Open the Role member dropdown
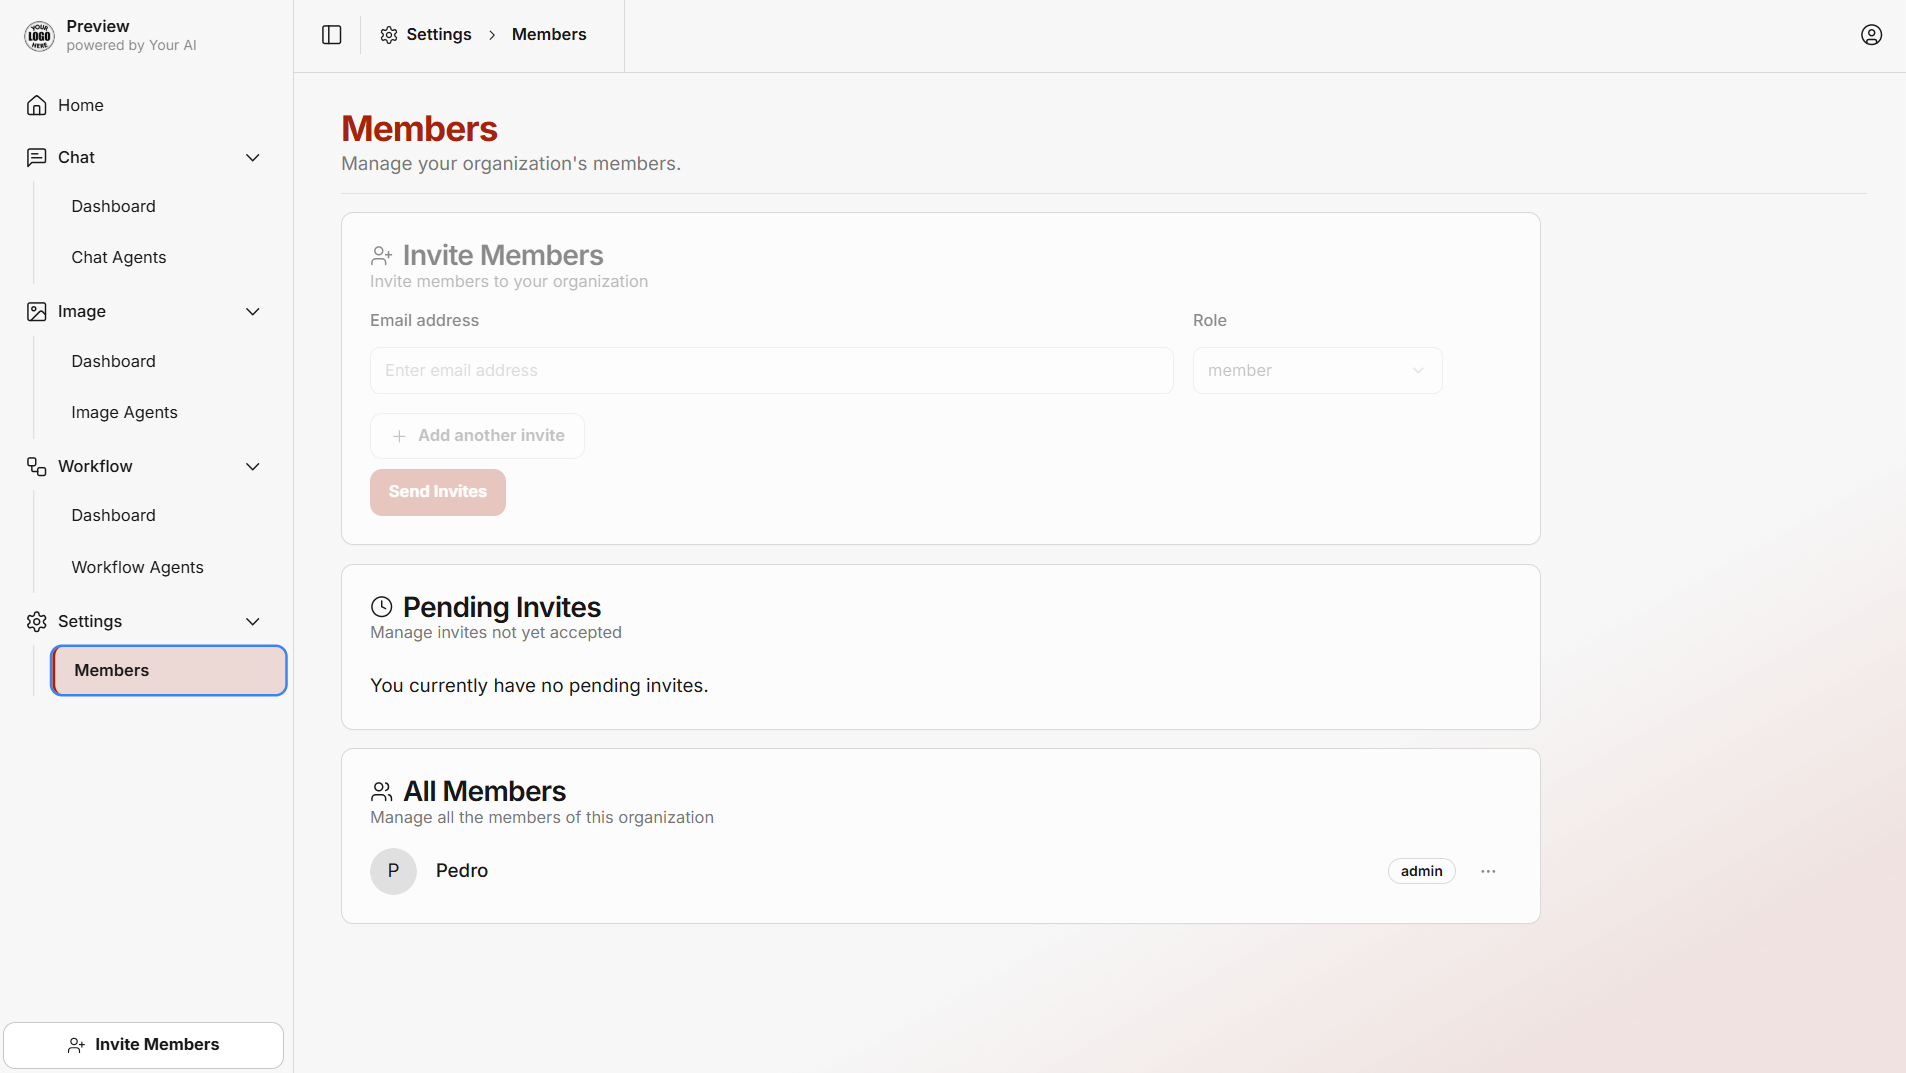Screen dimensions: 1906x1073 1317,370
